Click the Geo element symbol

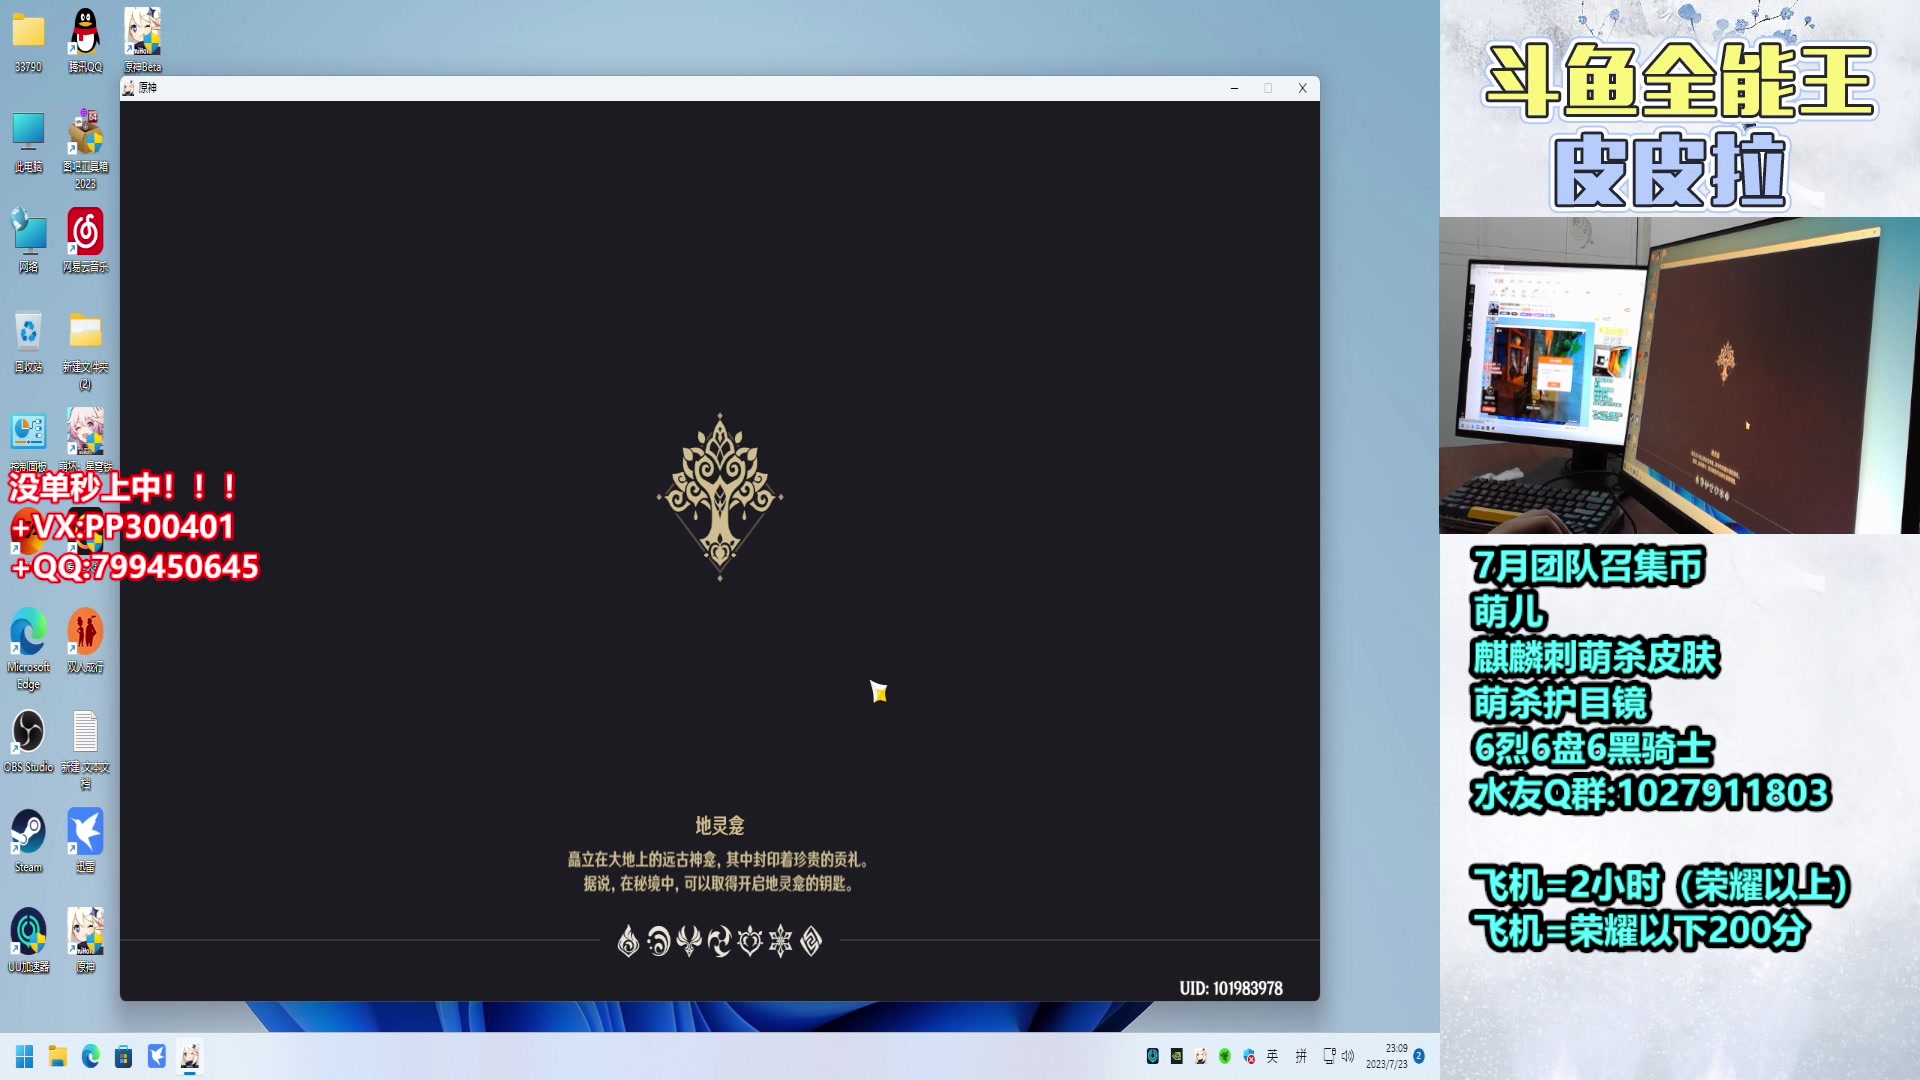coord(814,941)
